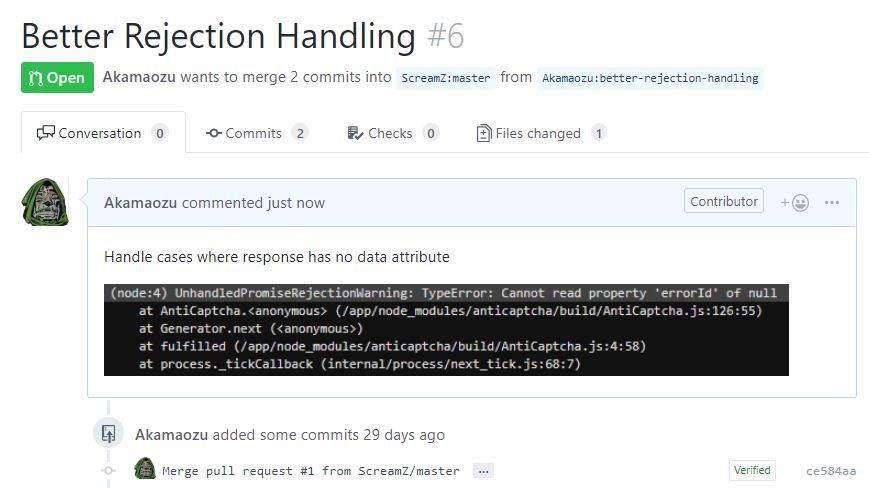Click the error stack trace image

coord(446,329)
